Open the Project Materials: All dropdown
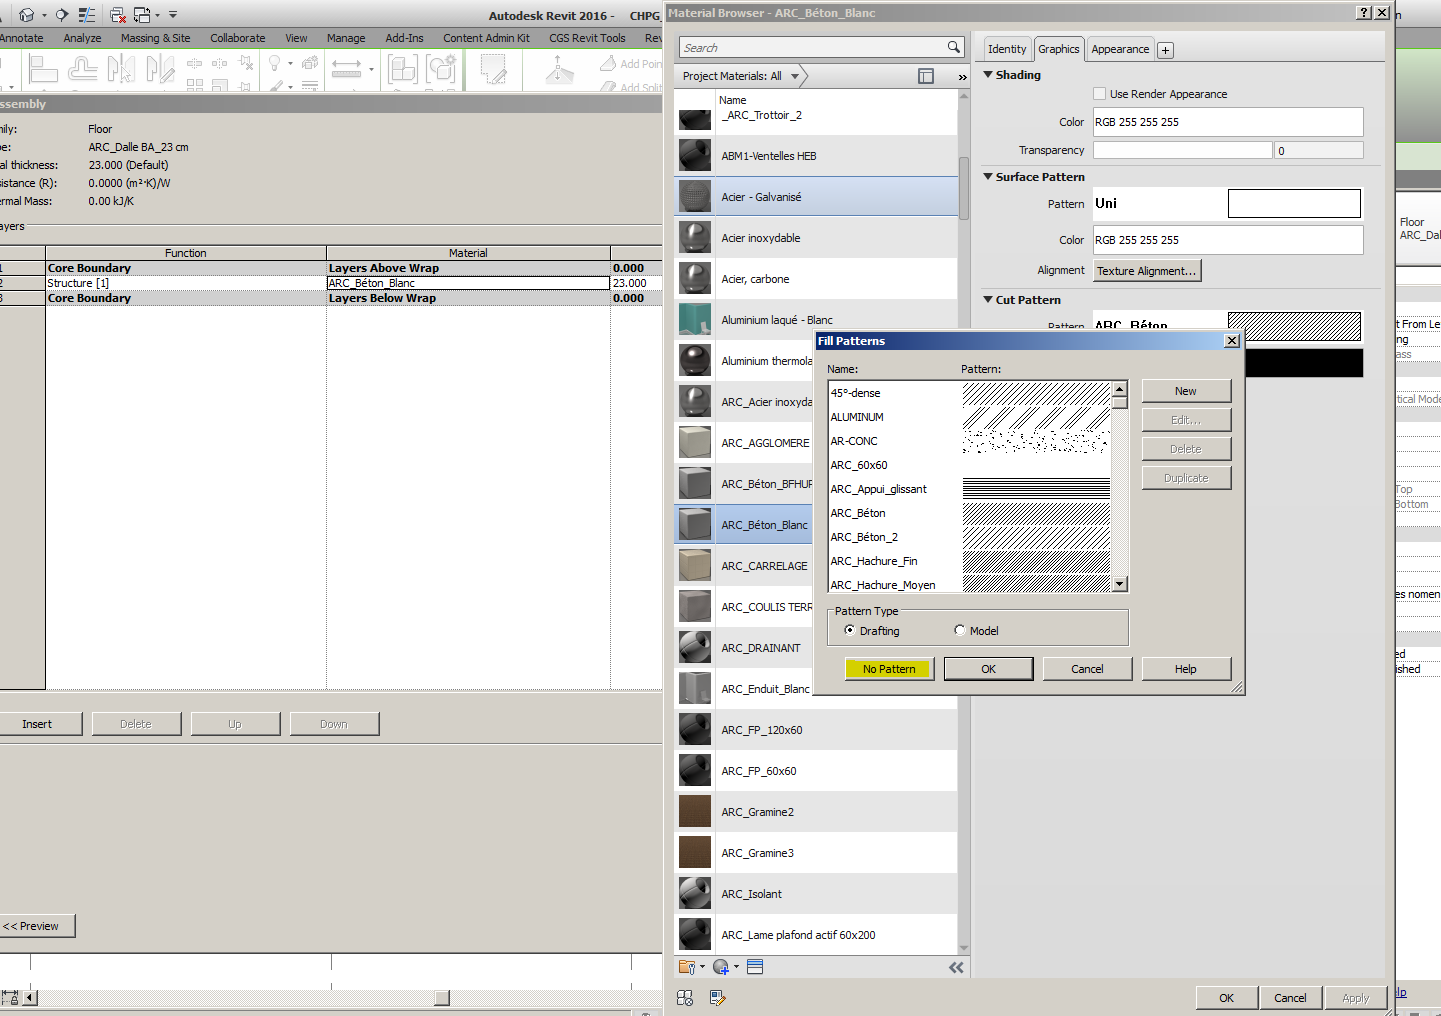 [x=795, y=75]
